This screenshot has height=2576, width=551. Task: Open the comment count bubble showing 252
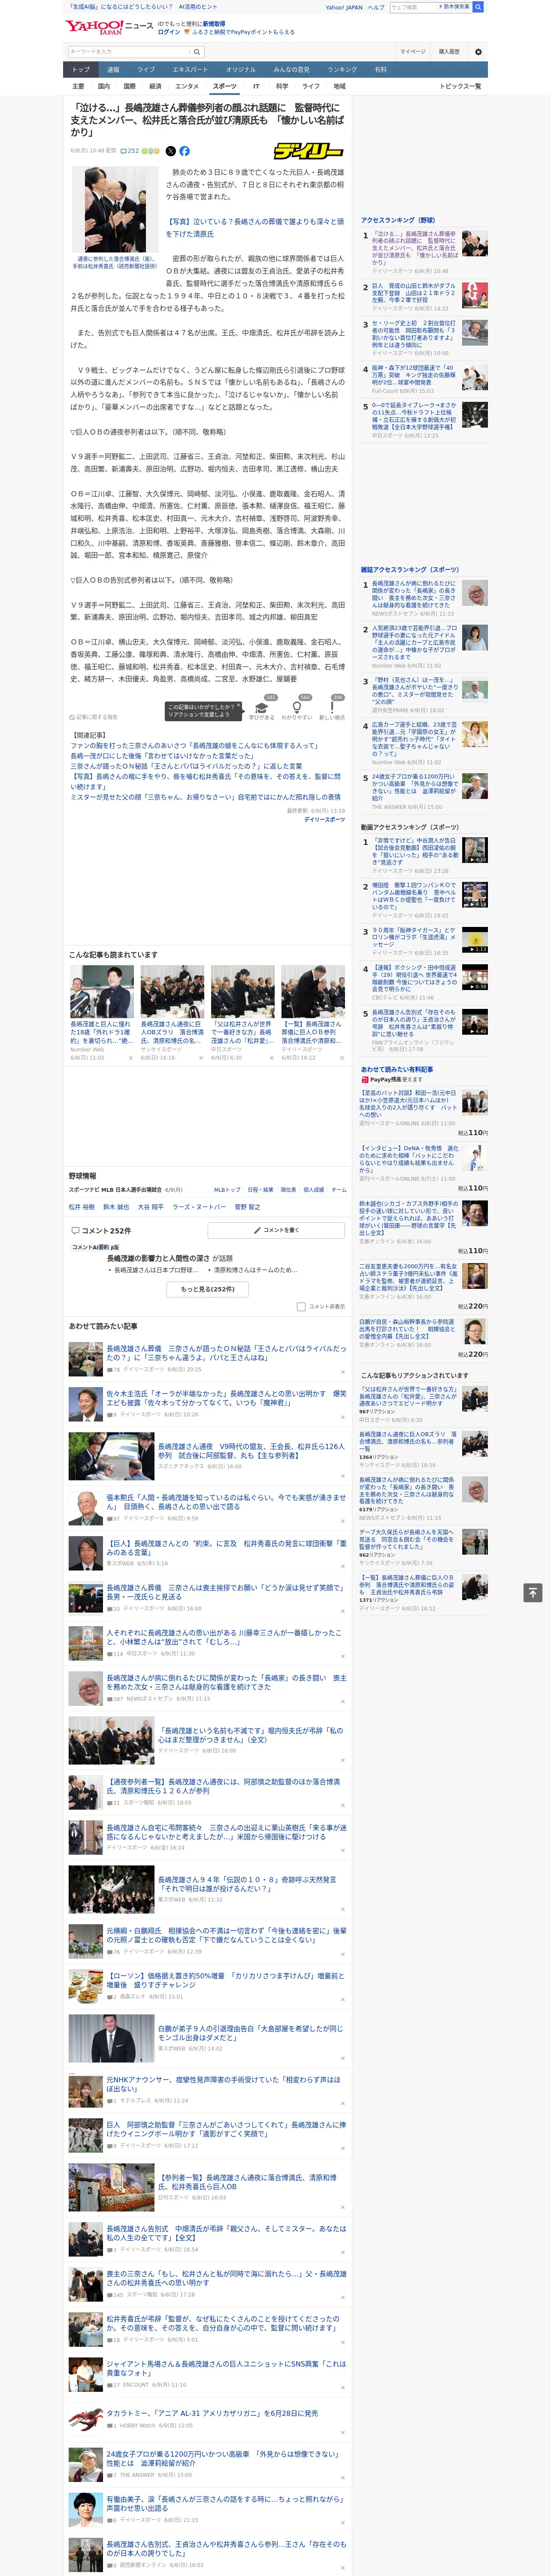click(x=130, y=151)
